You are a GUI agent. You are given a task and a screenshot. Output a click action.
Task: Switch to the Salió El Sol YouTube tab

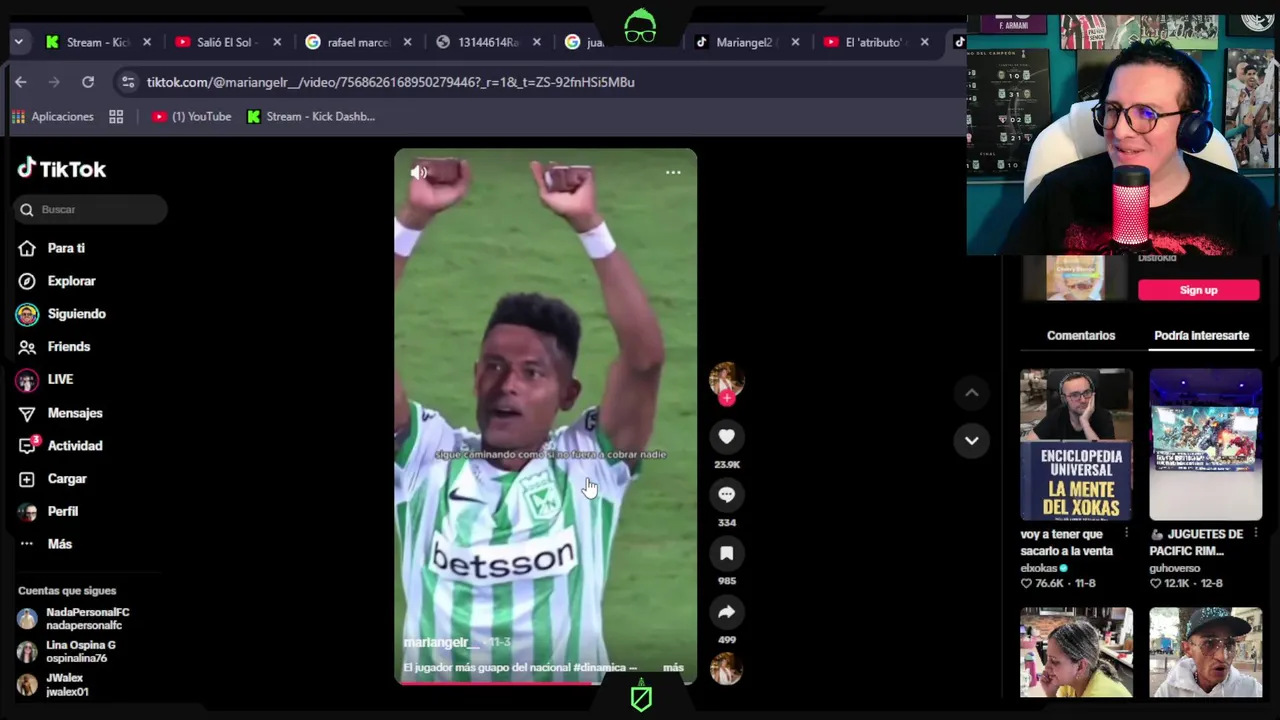pyautogui.click(x=218, y=42)
